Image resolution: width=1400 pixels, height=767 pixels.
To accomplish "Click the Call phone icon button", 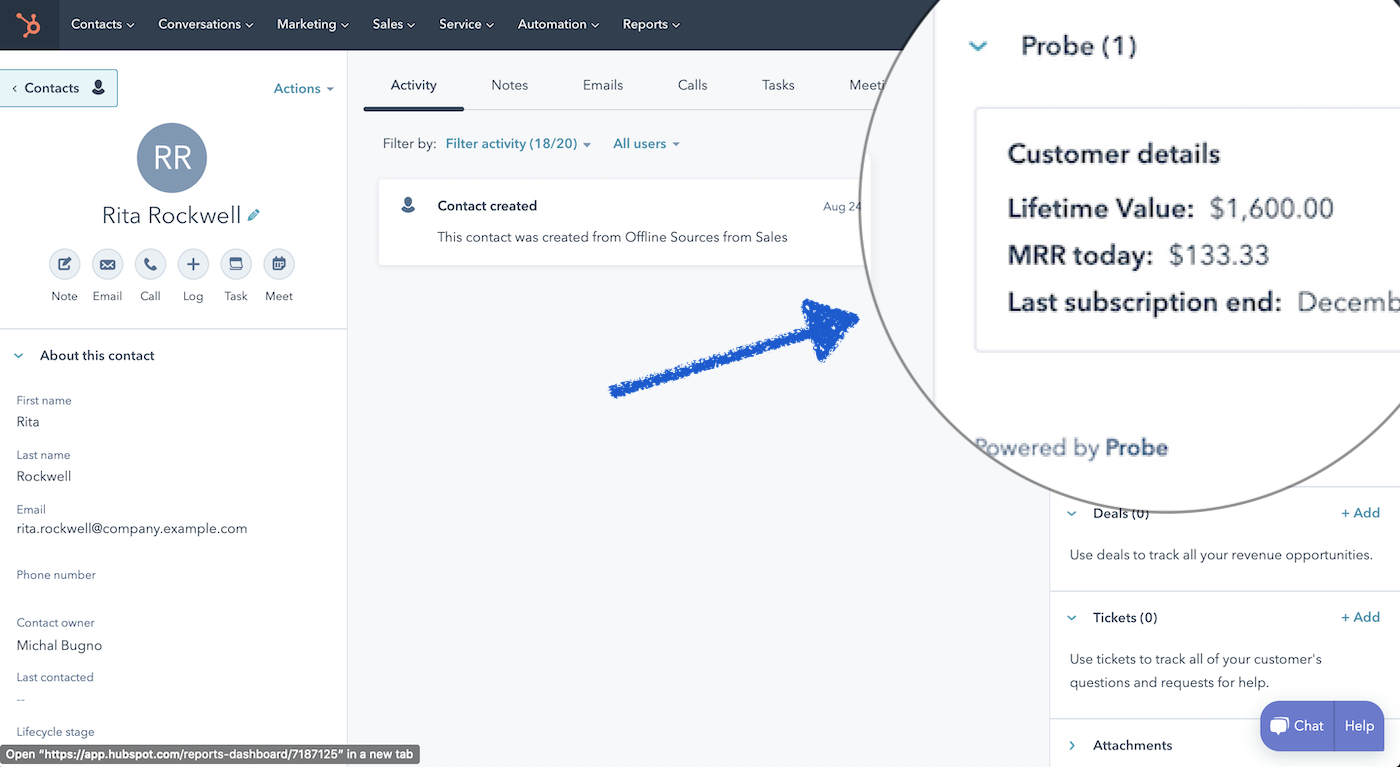I will [x=150, y=265].
